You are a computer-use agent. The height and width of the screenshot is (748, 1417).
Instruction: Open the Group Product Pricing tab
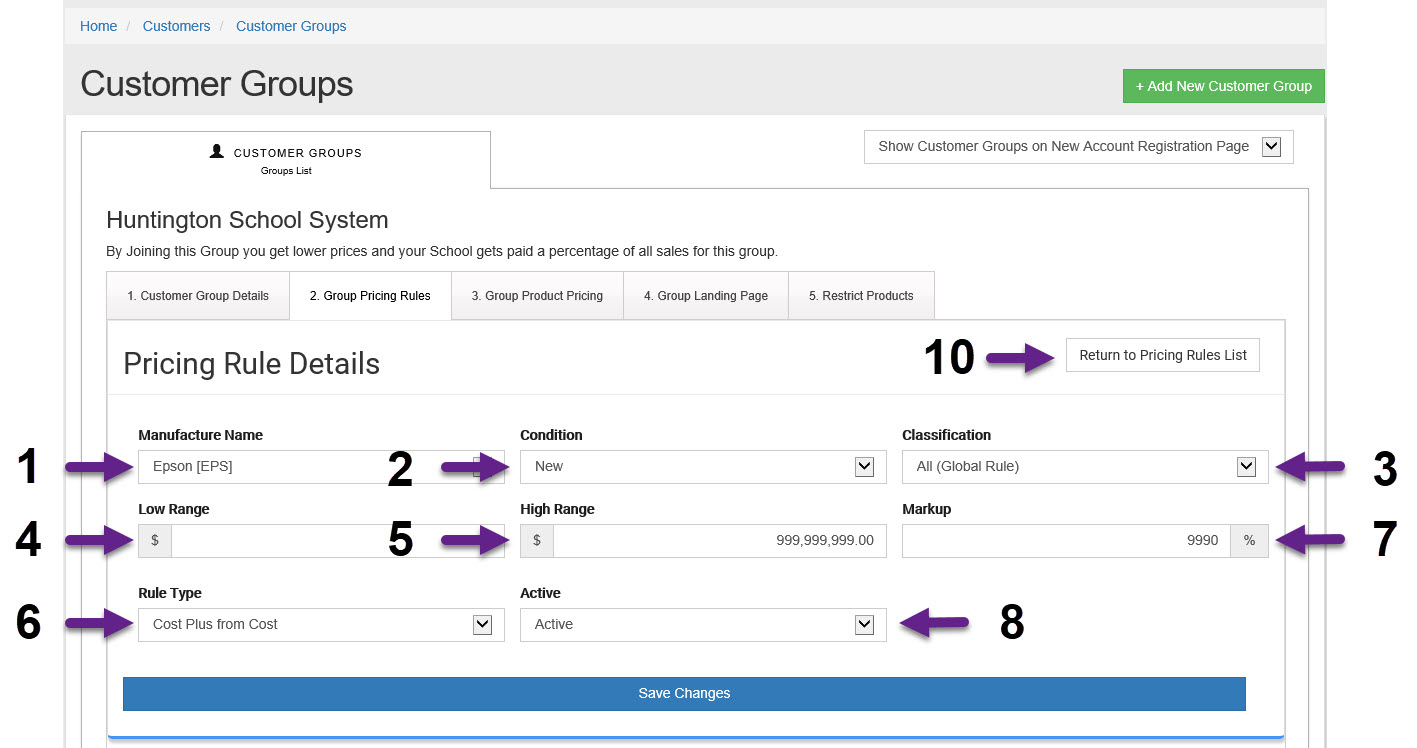[537, 296]
